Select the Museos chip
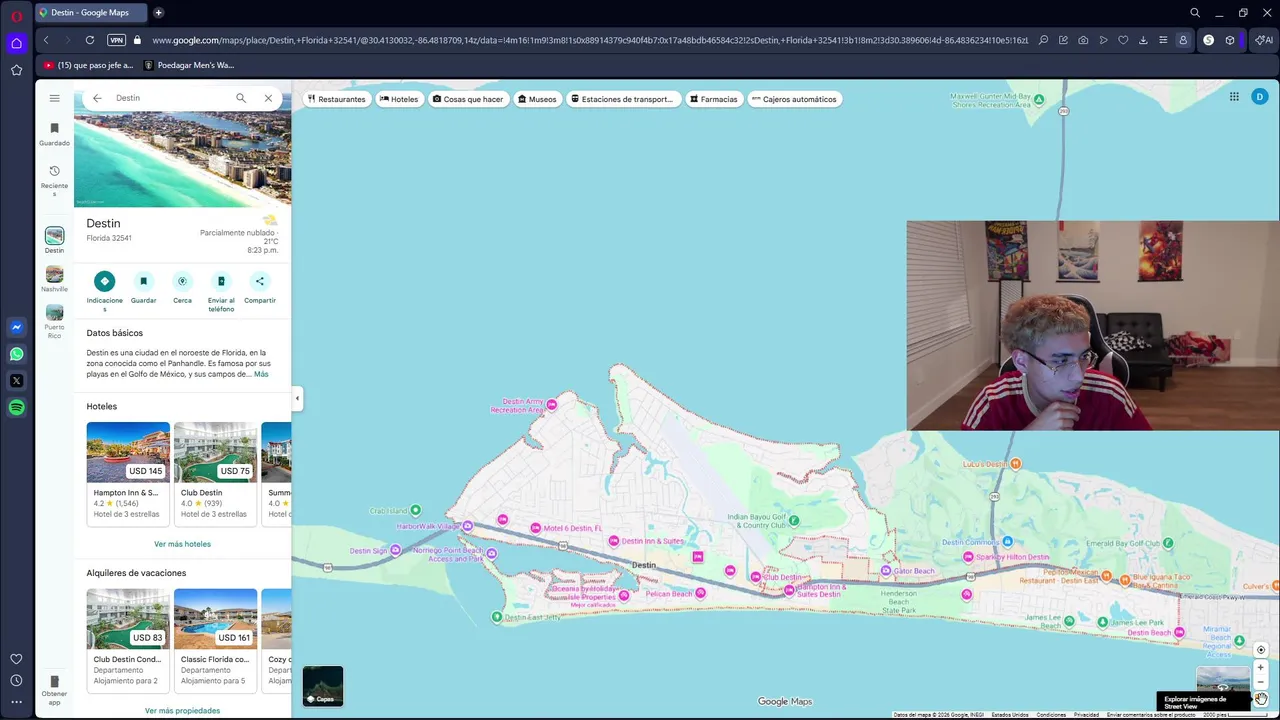This screenshot has width=1280, height=720. (x=537, y=99)
